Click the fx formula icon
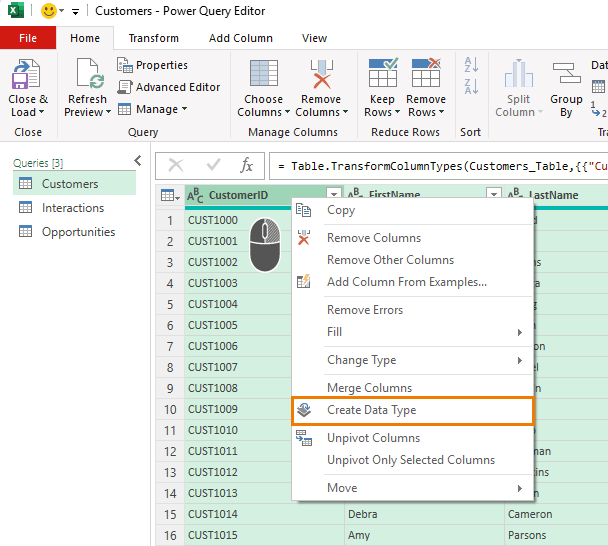Viewport: 608px width, 546px height. 246,166
